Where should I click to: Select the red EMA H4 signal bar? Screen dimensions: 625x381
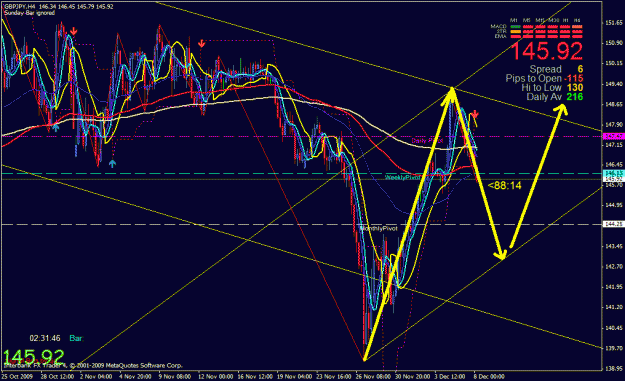(x=577, y=36)
